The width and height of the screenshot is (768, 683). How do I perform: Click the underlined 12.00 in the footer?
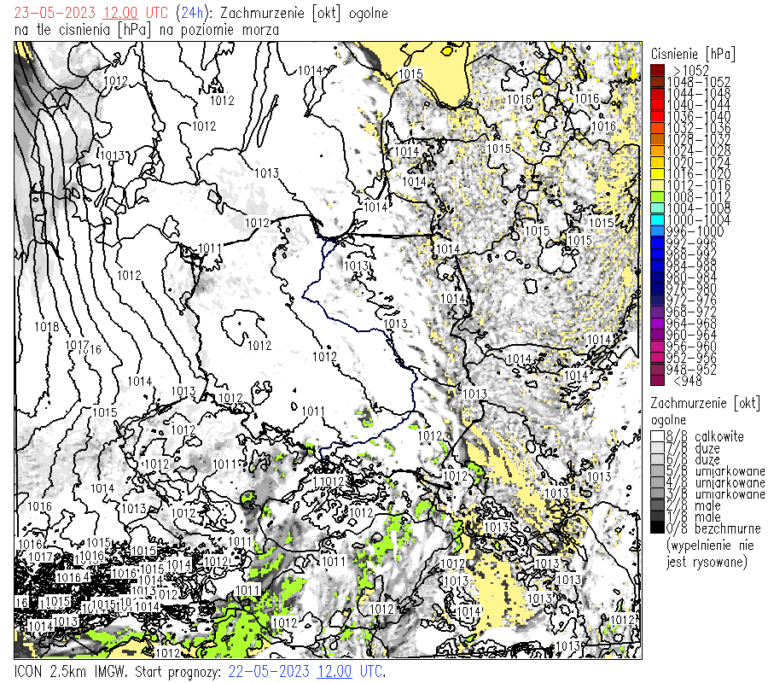(335, 671)
